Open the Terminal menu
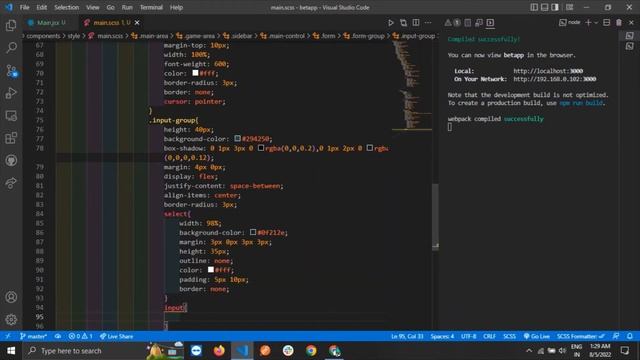Screen dimensions: 640x360 pyautogui.click(x=151, y=7)
